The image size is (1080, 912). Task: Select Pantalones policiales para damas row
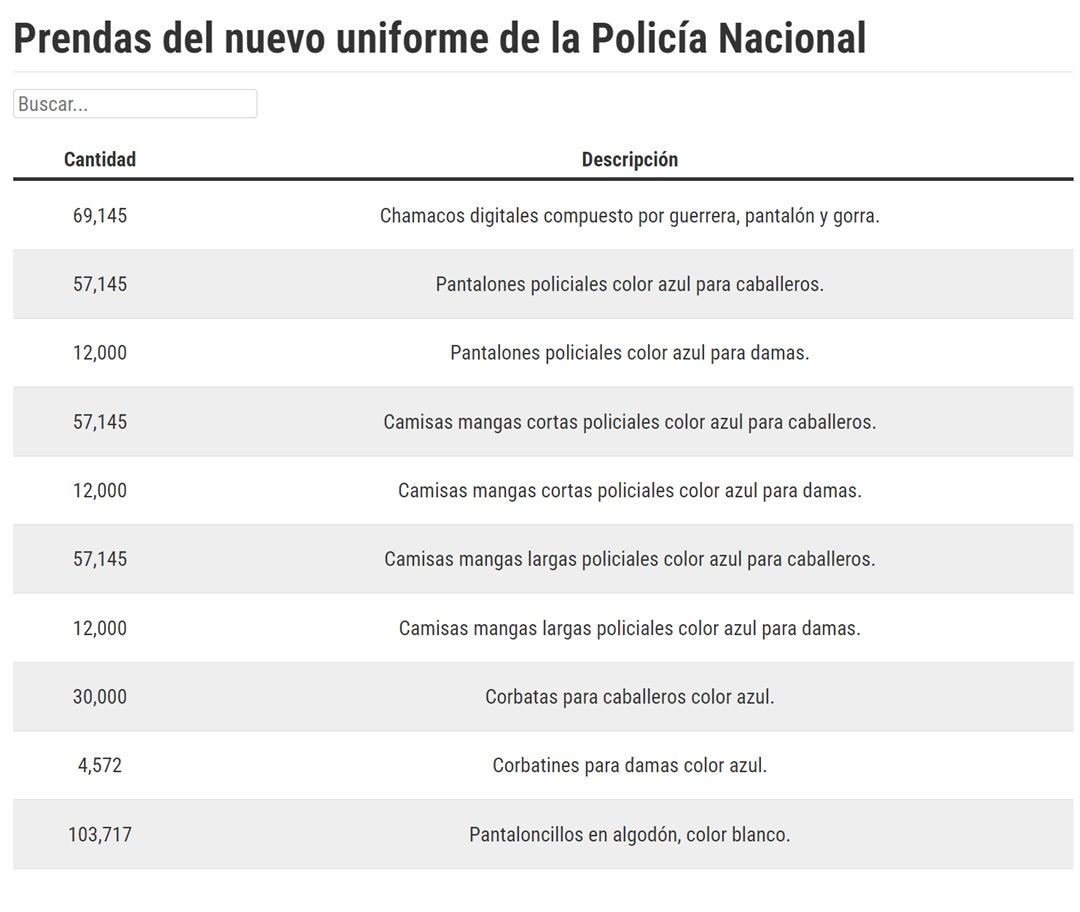coord(543,353)
